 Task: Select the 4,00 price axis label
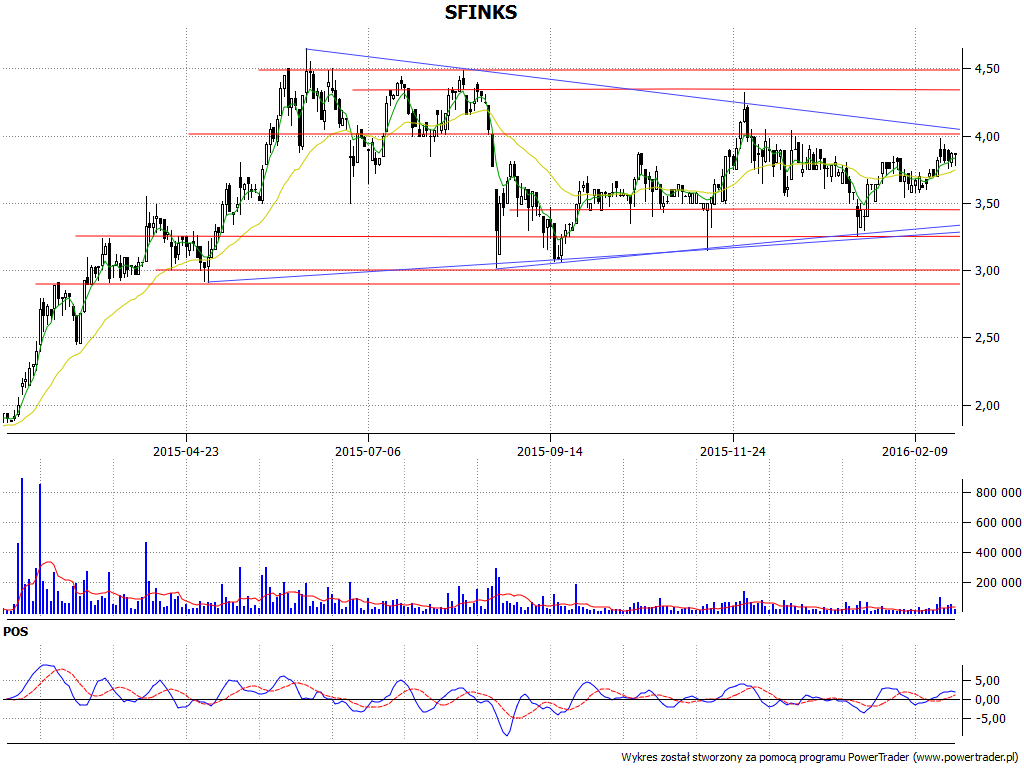(x=986, y=136)
